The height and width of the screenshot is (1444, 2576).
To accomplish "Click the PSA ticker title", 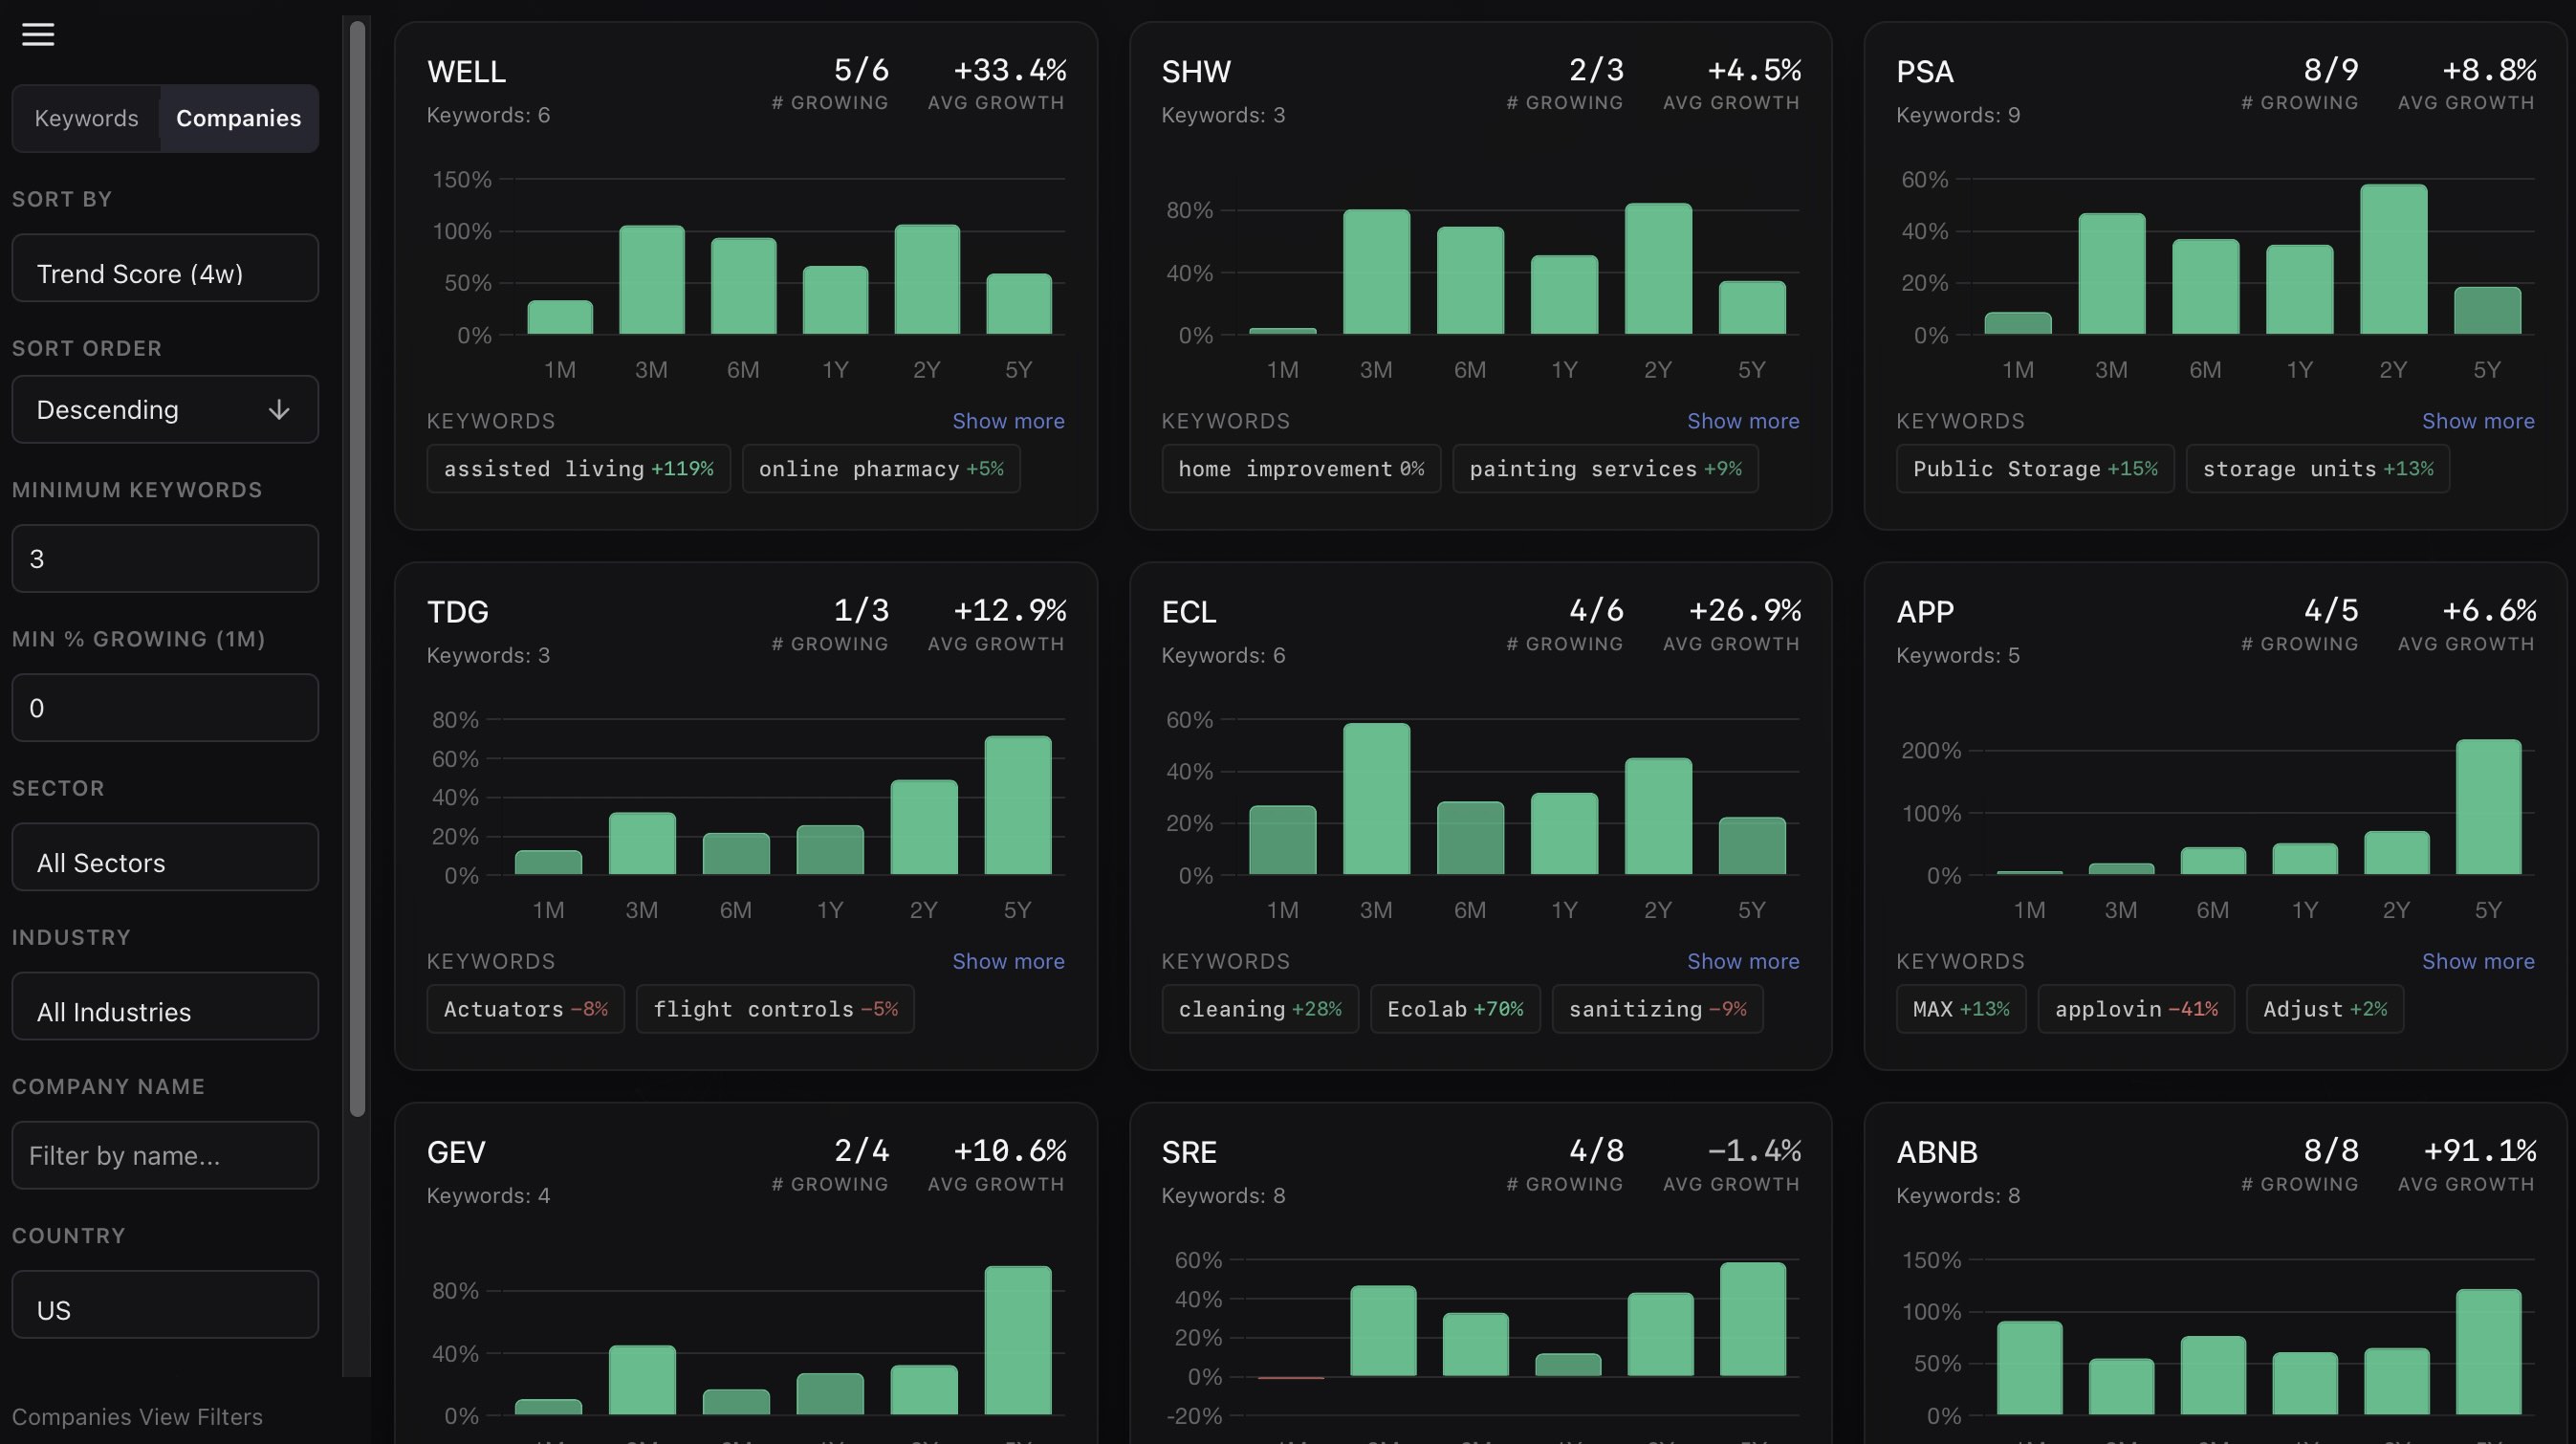I will pos(1925,72).
